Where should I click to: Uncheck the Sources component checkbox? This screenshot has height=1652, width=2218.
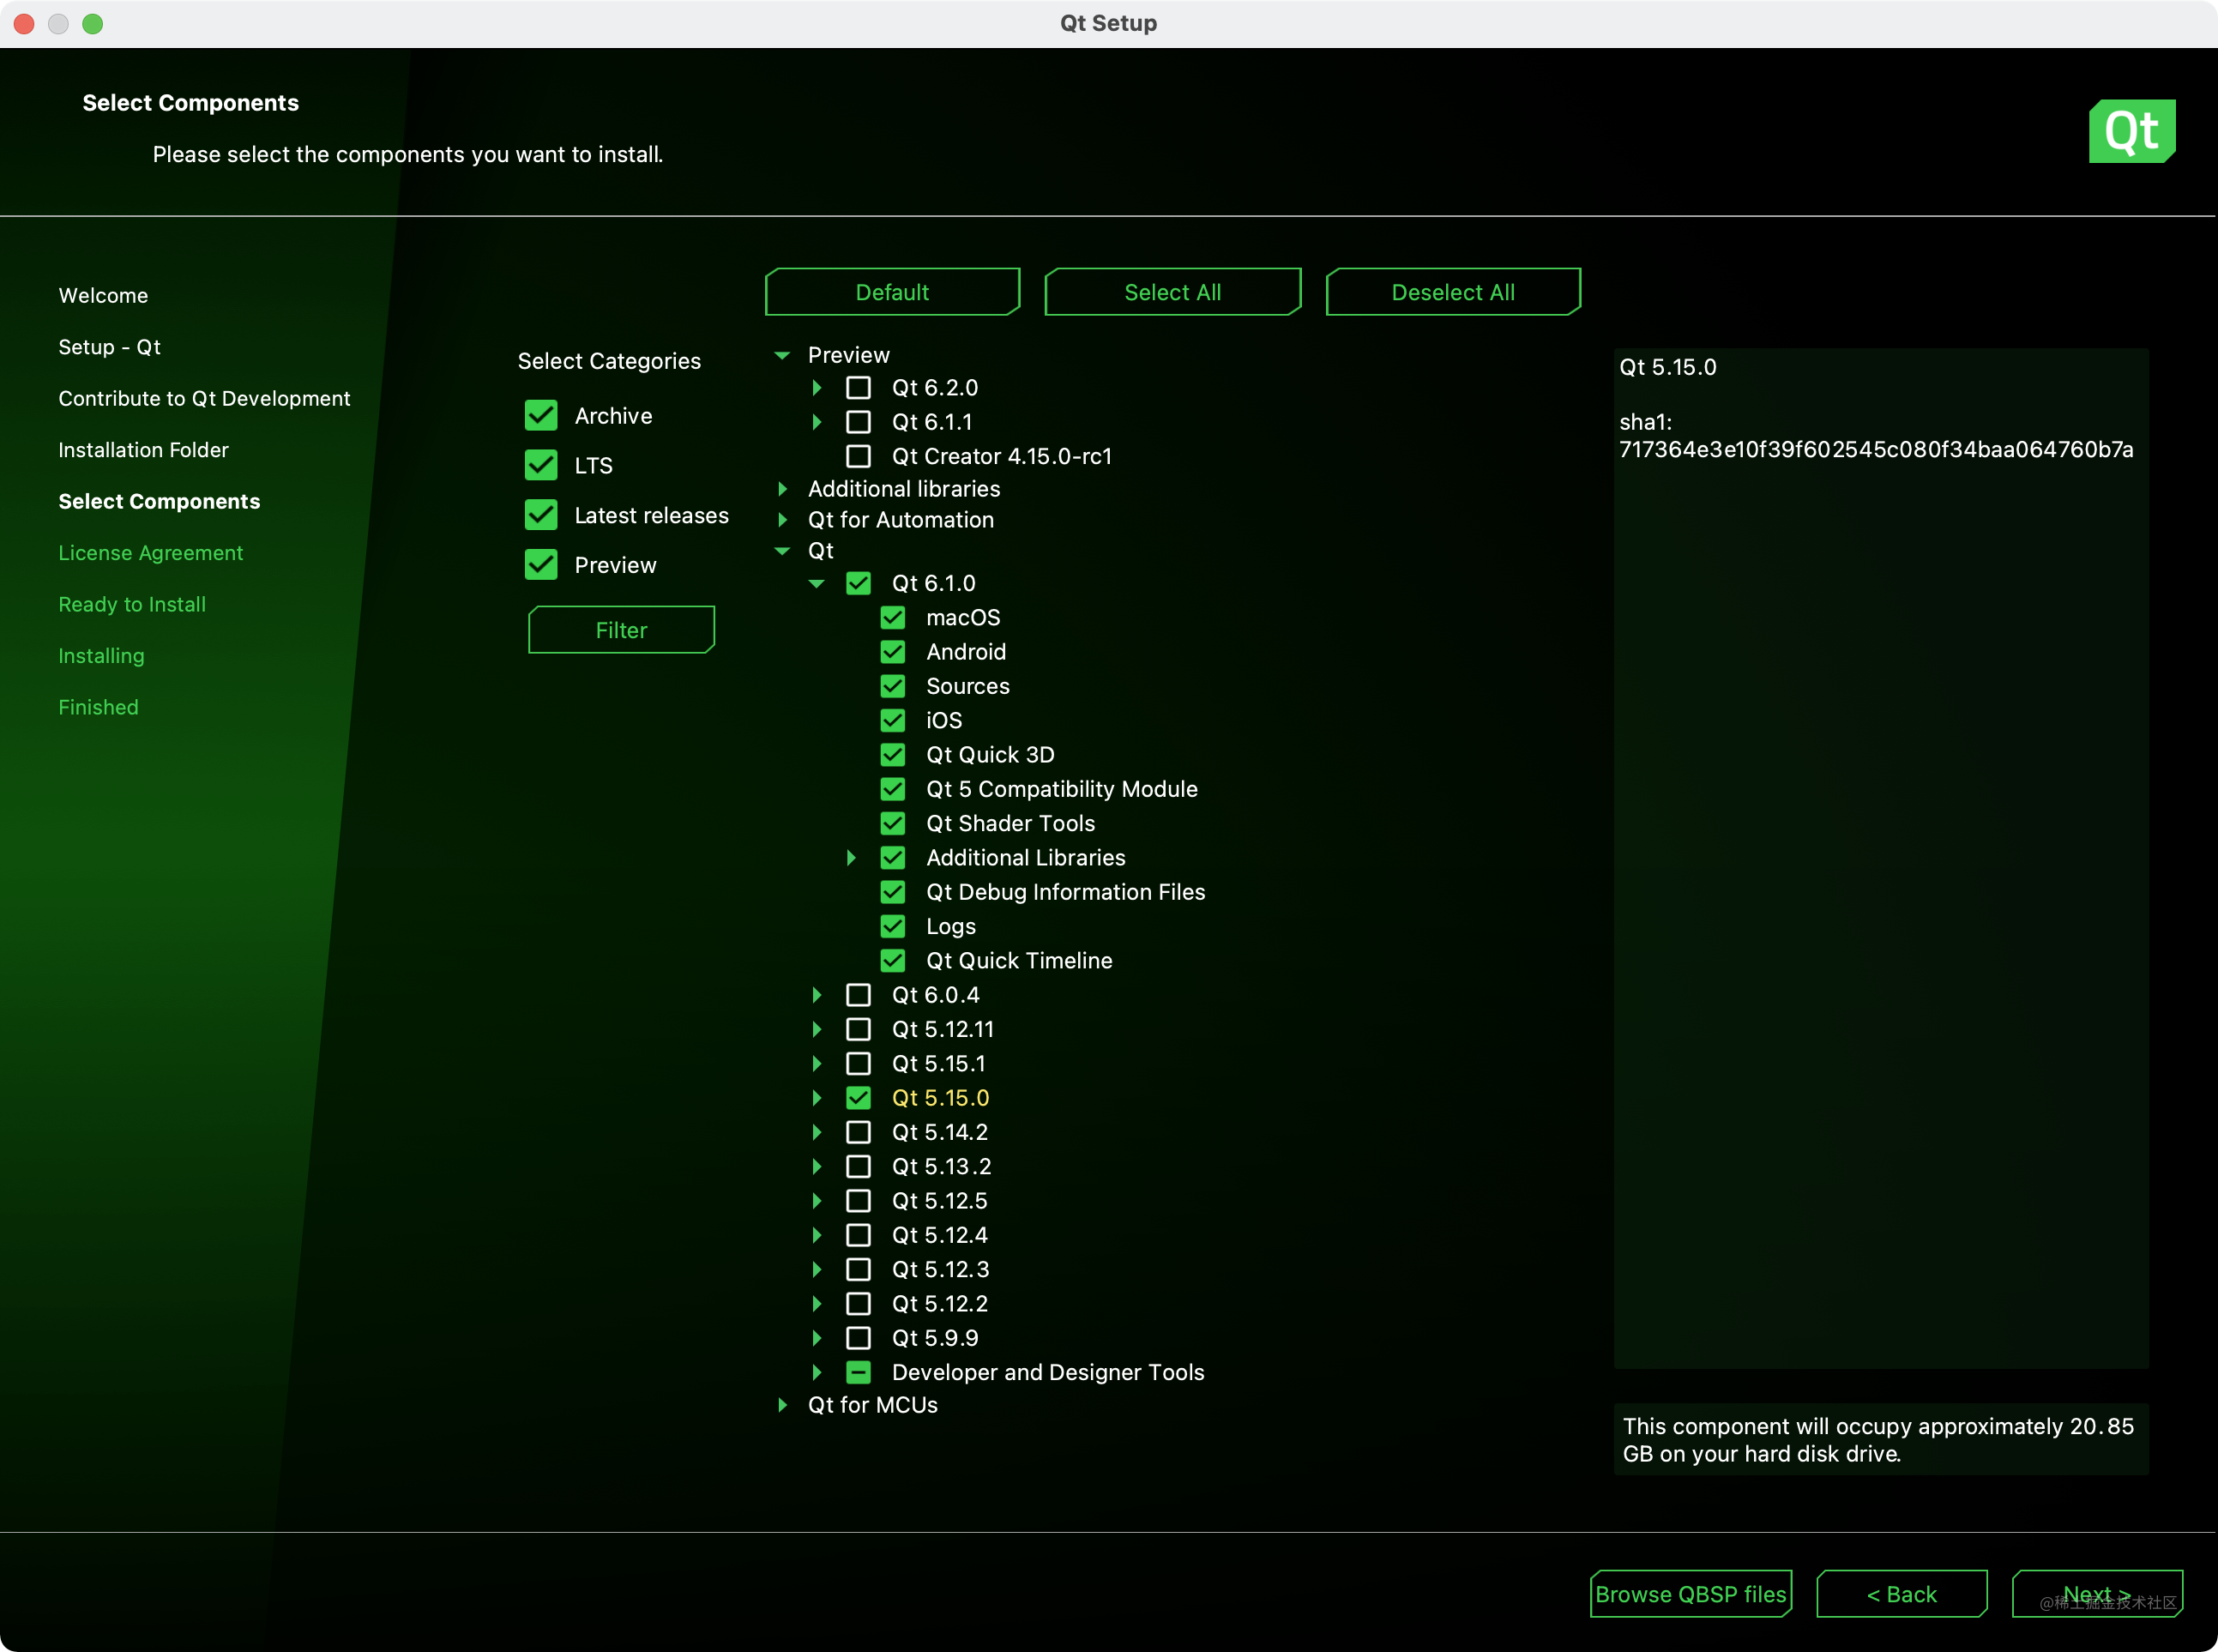pos(893,686)
